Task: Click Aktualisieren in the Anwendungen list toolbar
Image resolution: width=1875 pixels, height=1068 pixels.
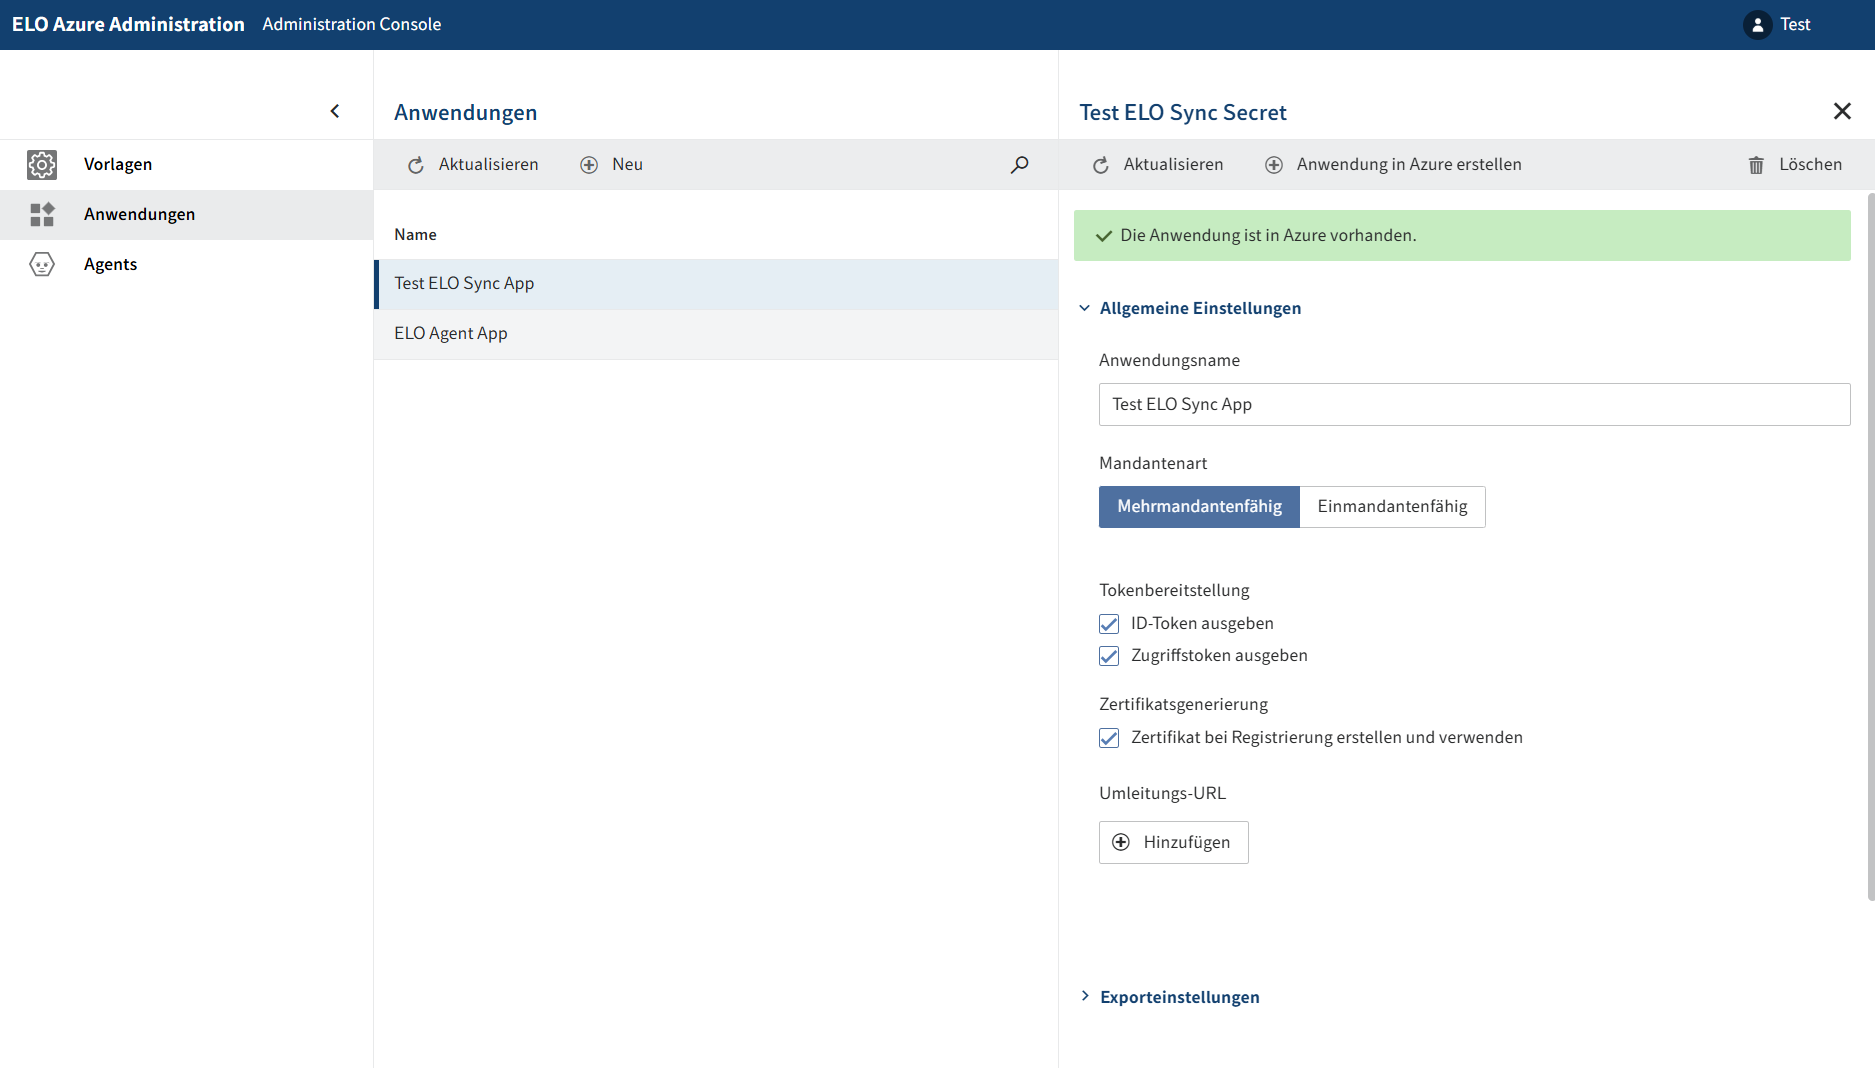Action: point(473,165)
